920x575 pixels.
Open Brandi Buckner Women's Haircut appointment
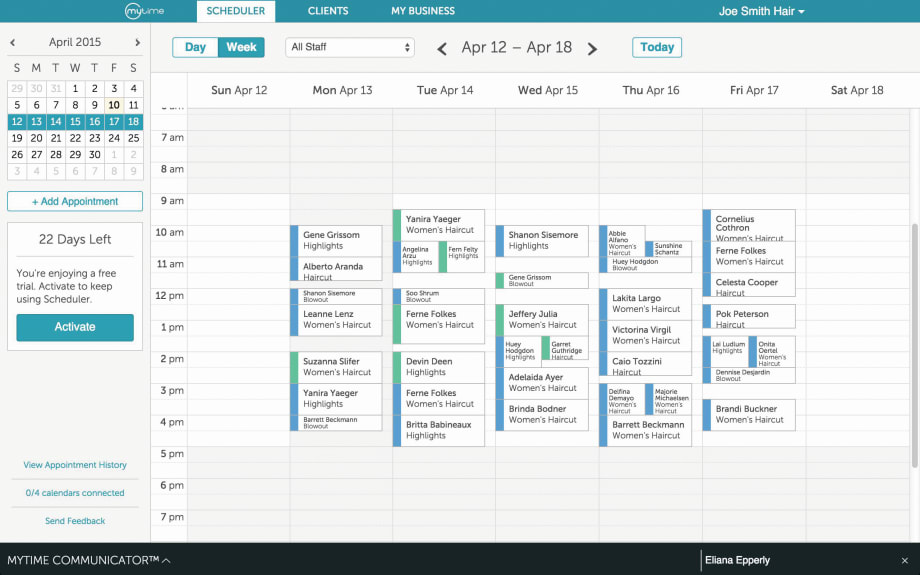pos(749,415)
